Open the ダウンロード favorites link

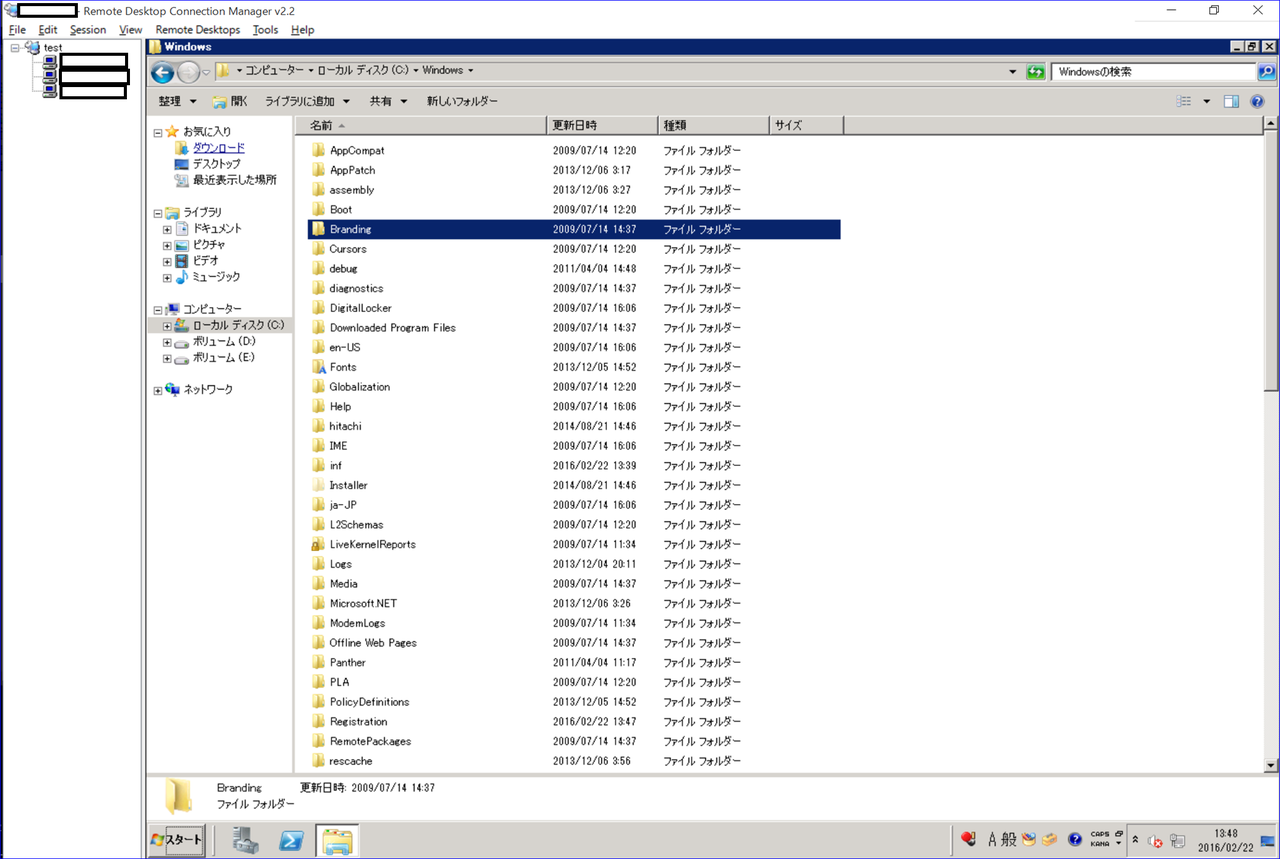tap(218, 148)
